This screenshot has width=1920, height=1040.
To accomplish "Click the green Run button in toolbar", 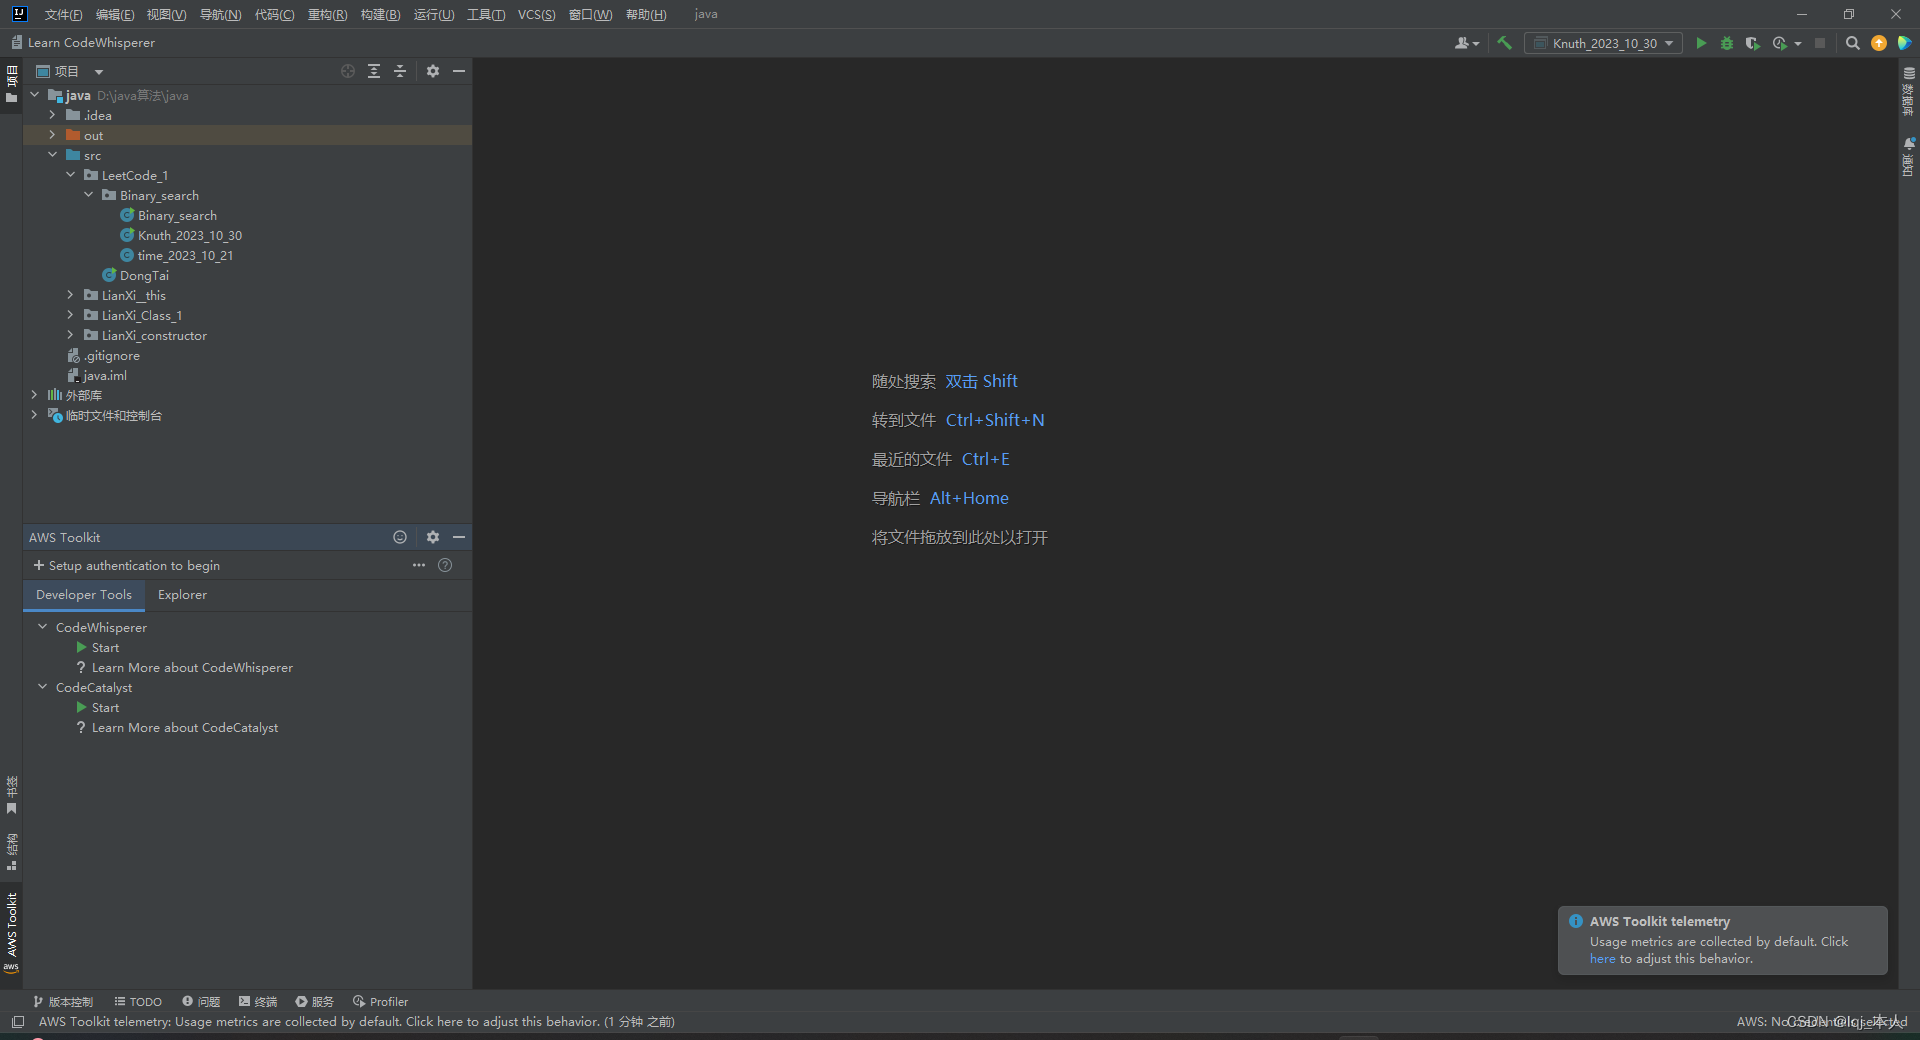I will (1701, 43).
